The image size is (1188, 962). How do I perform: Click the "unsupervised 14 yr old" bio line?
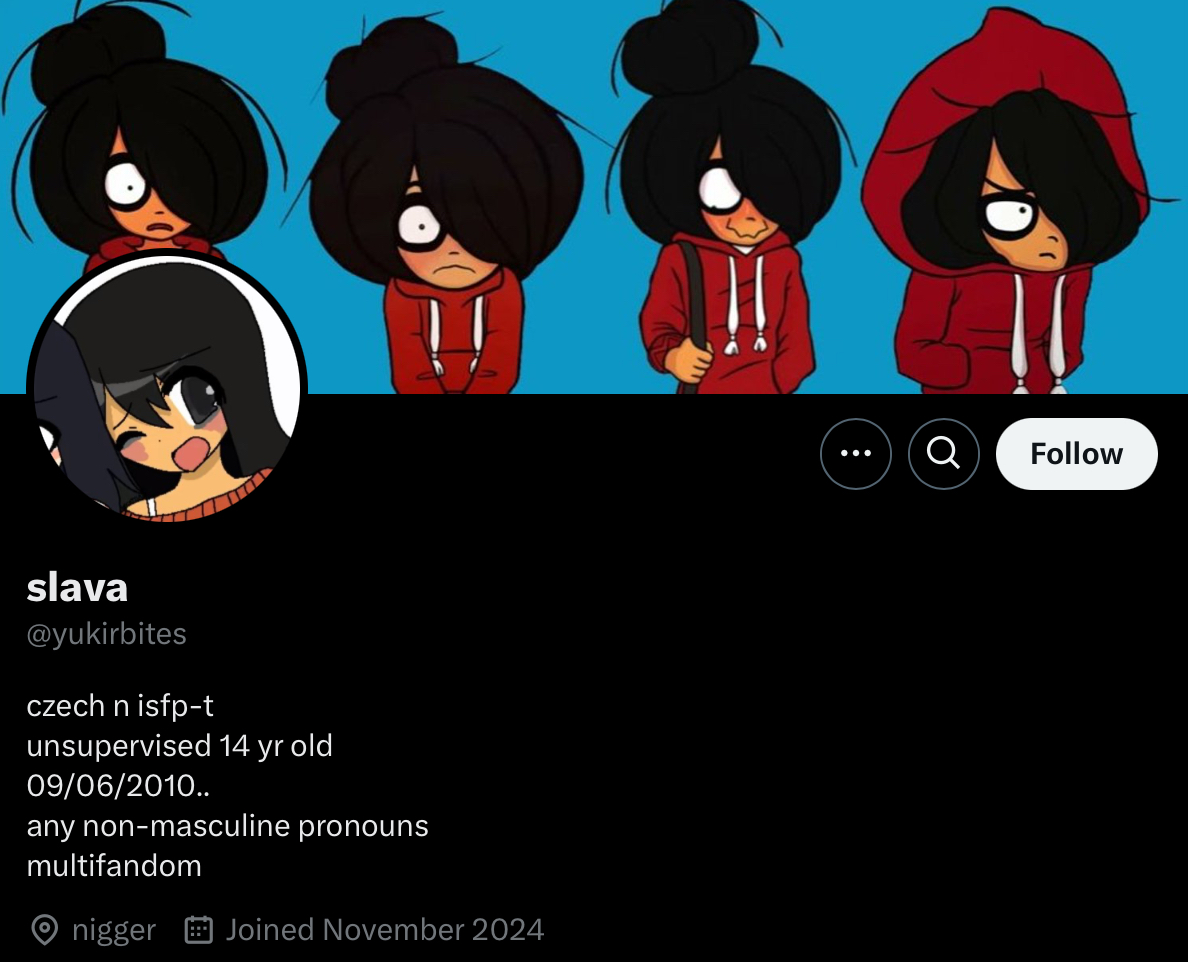click(x=180, y=746)
